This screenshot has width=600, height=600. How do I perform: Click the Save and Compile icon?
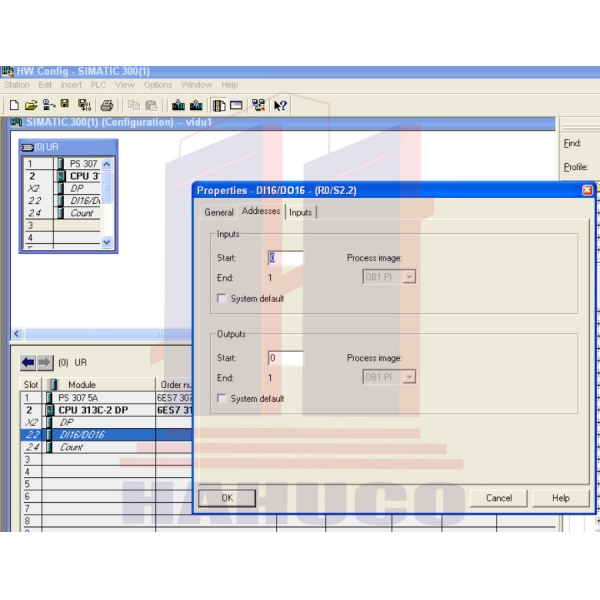(84, 105)
